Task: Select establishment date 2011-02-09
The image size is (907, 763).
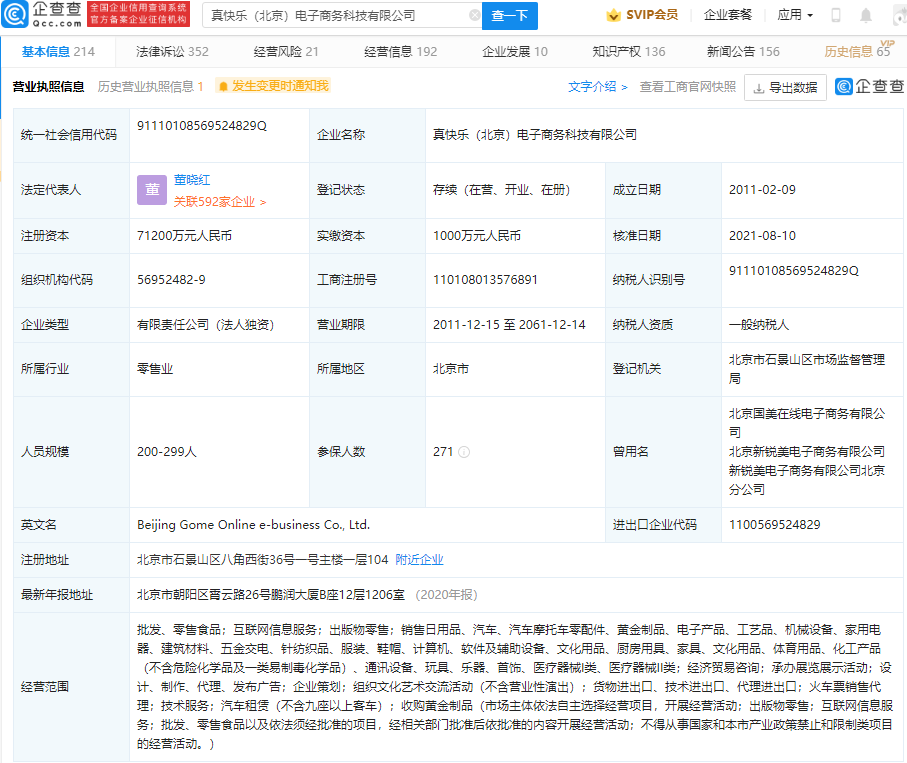Action: (762, 190)
